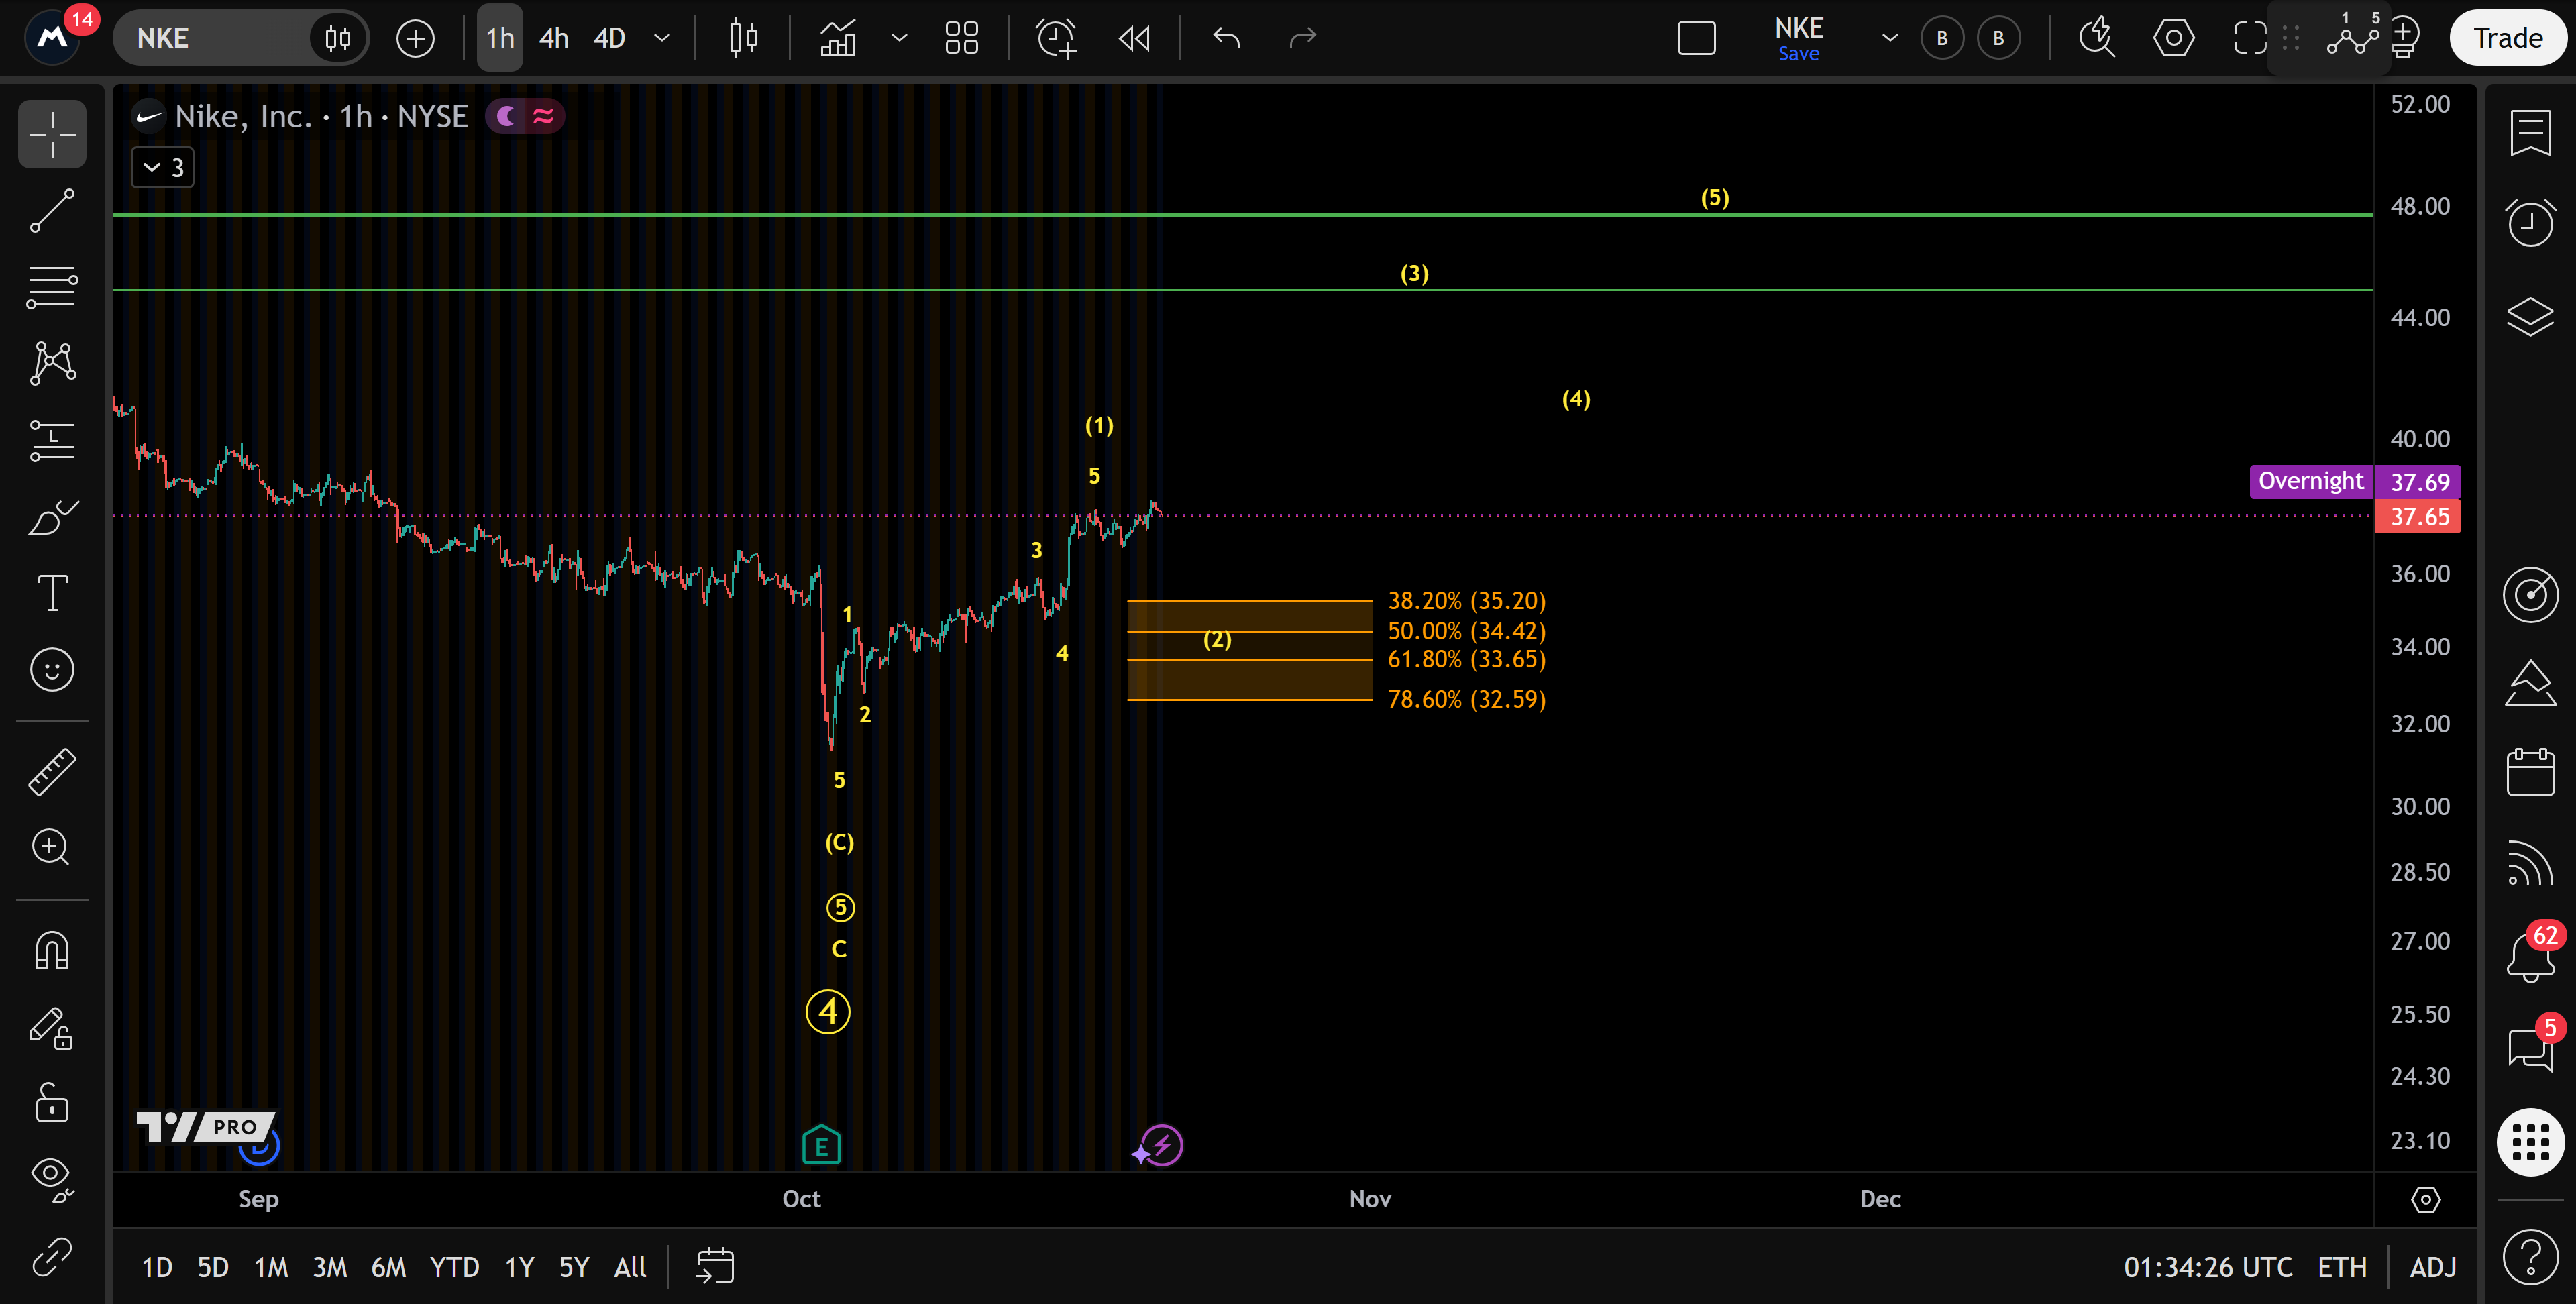Toggle stay in drawing mode

pos(52,1028)
